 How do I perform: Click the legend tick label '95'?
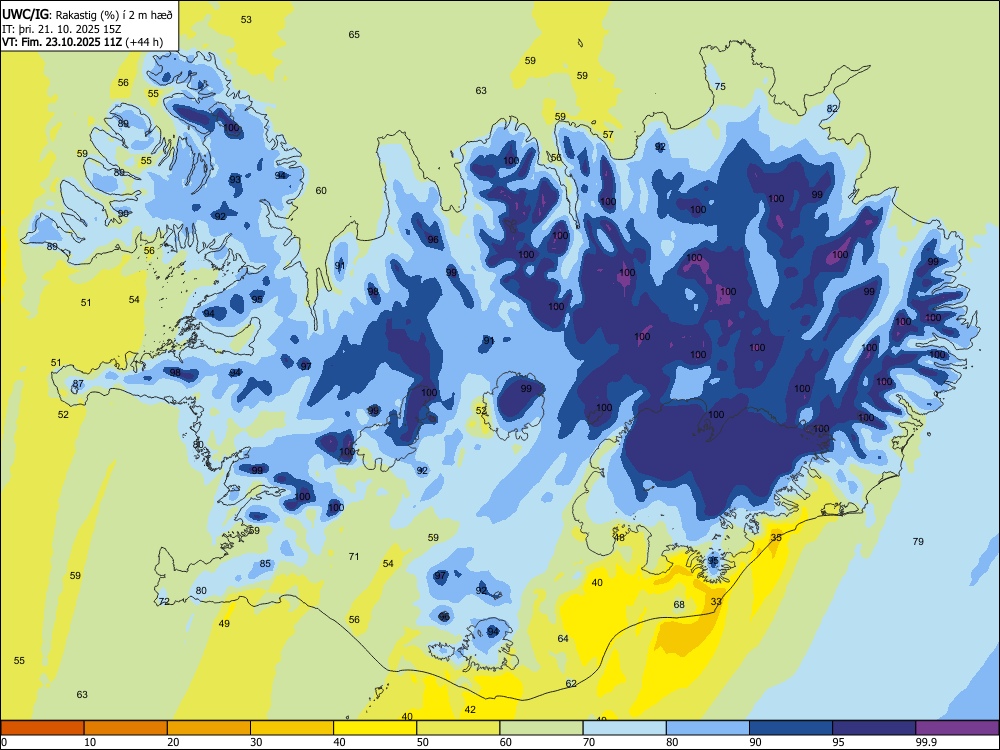[x=839, y=742]
